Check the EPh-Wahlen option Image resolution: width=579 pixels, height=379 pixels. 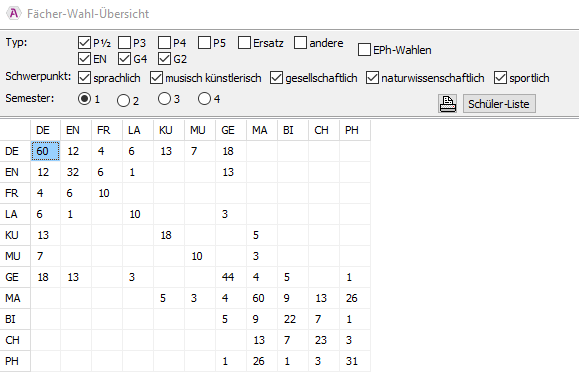(364, 50)
